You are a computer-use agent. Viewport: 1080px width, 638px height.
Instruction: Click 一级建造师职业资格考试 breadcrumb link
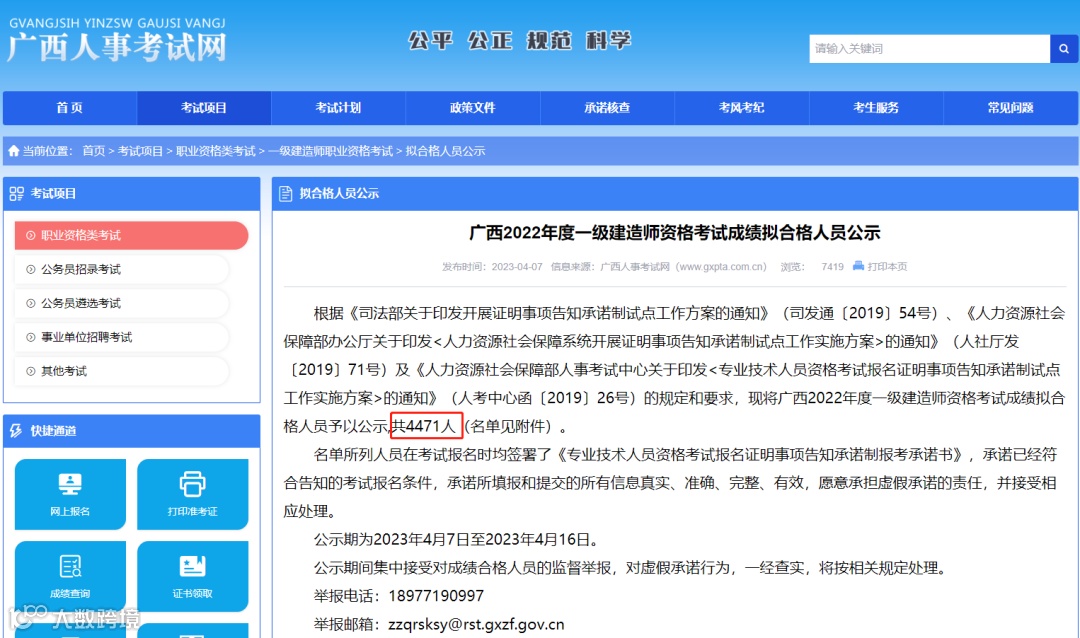(330, 151)
